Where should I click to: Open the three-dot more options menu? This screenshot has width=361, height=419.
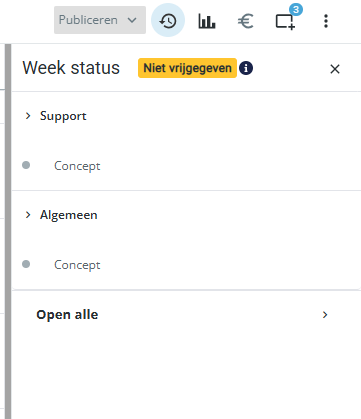(326, 21)
